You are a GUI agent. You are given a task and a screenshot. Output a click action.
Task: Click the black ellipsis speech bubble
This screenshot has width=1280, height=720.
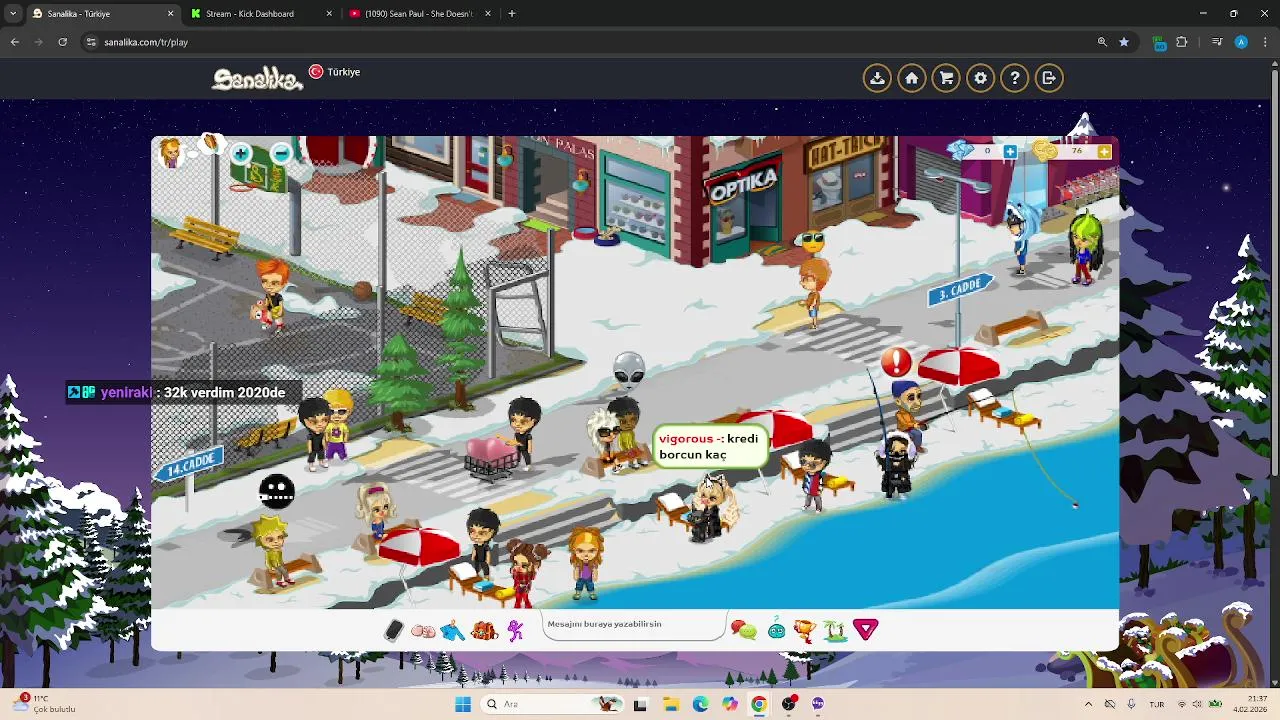click(x=277, y=491)
